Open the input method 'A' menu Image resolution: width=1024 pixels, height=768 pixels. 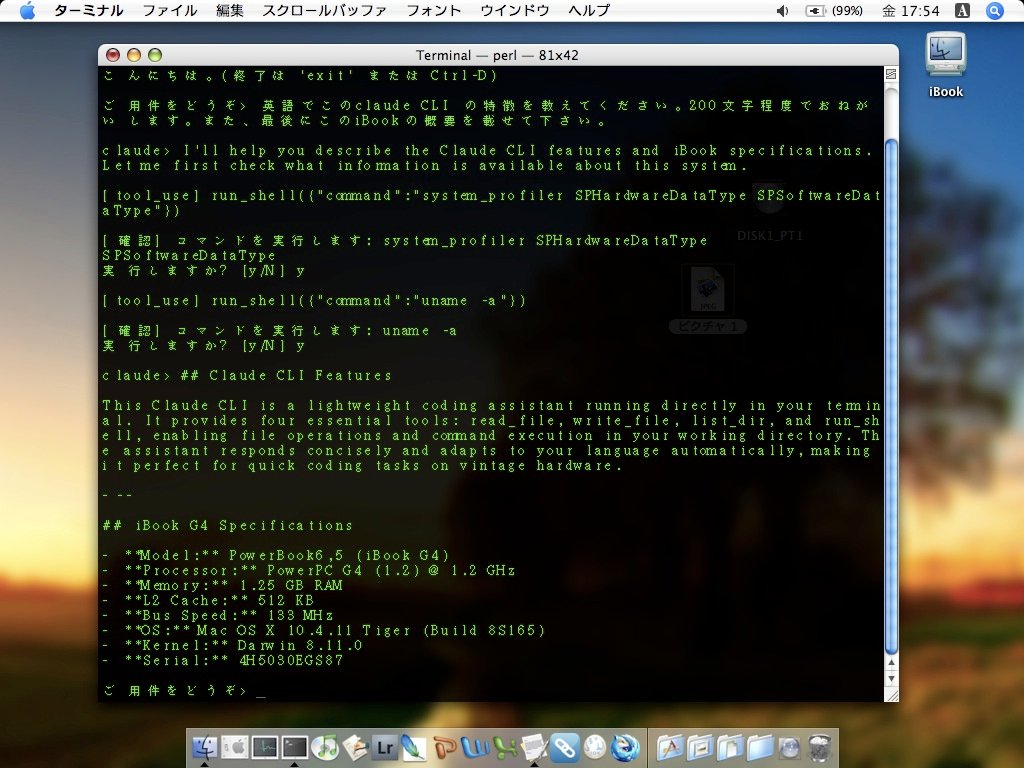[x=963, y=10]
